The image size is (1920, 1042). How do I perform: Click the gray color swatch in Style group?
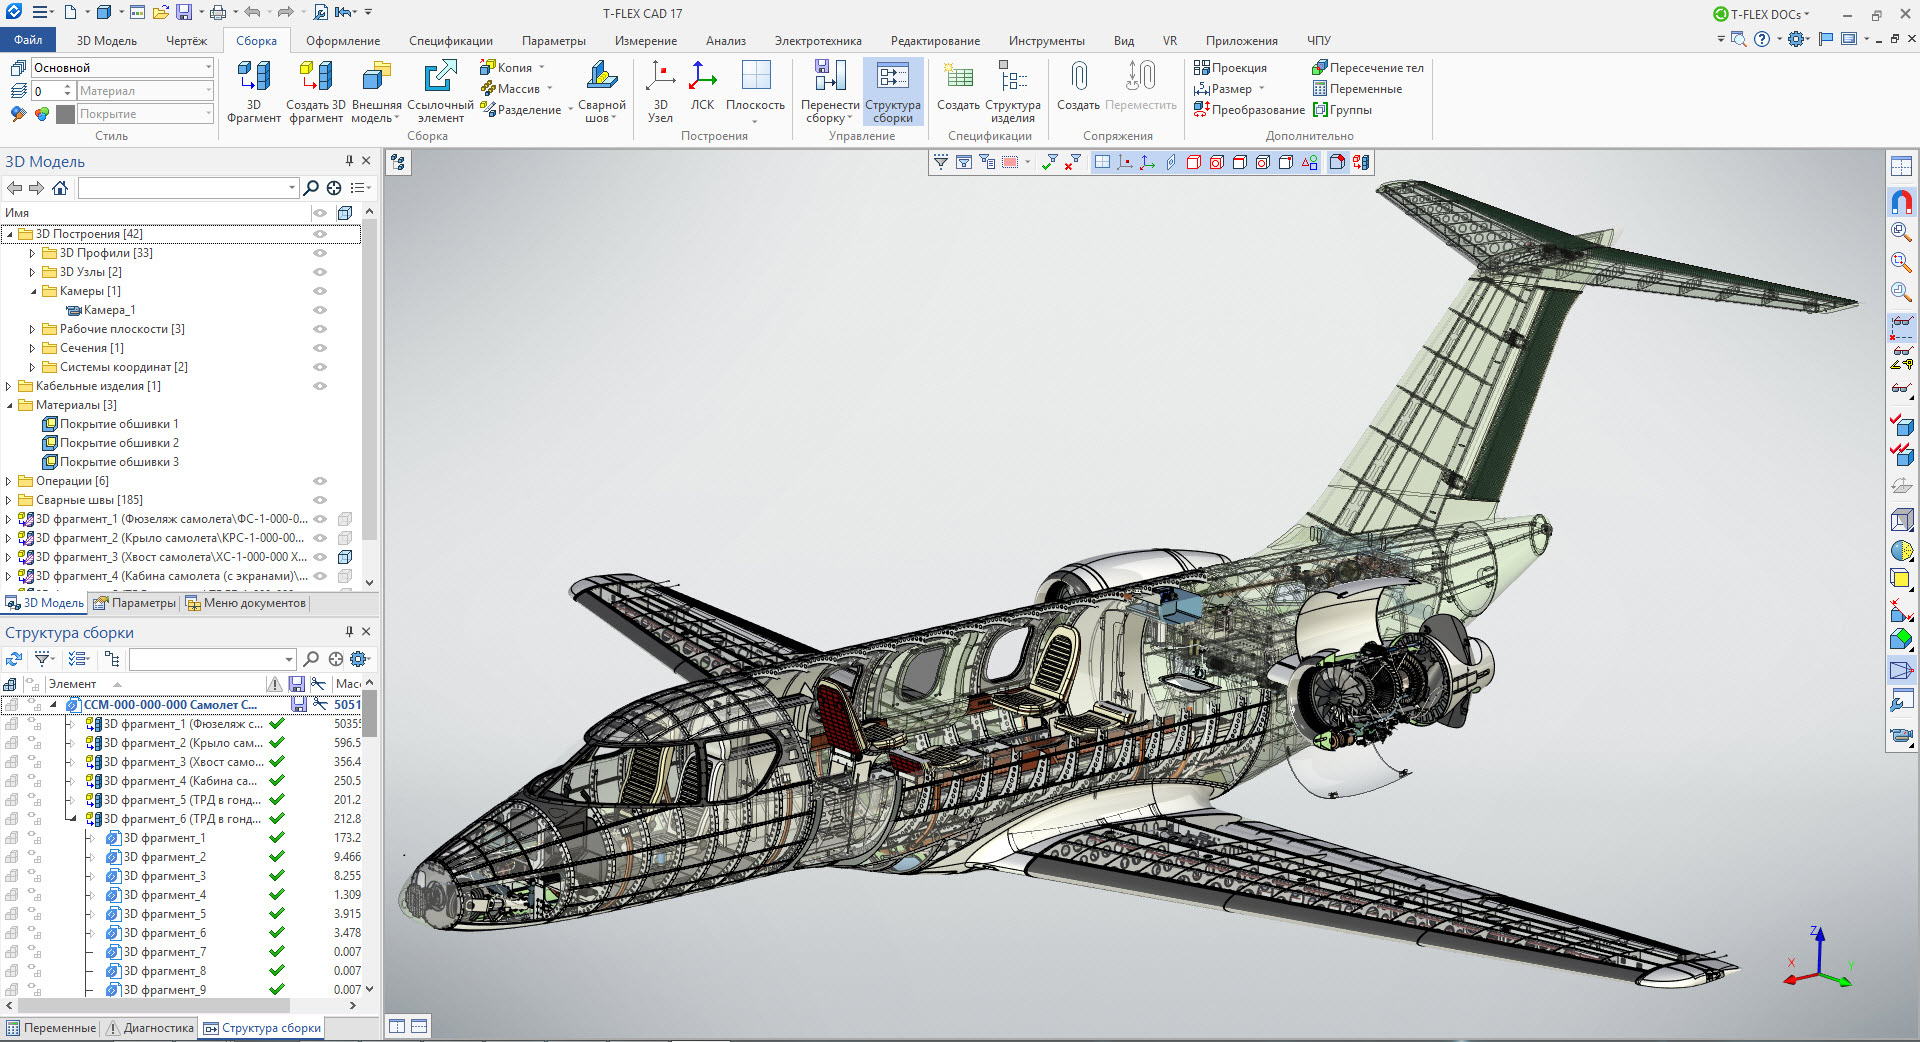coord(65,114)
